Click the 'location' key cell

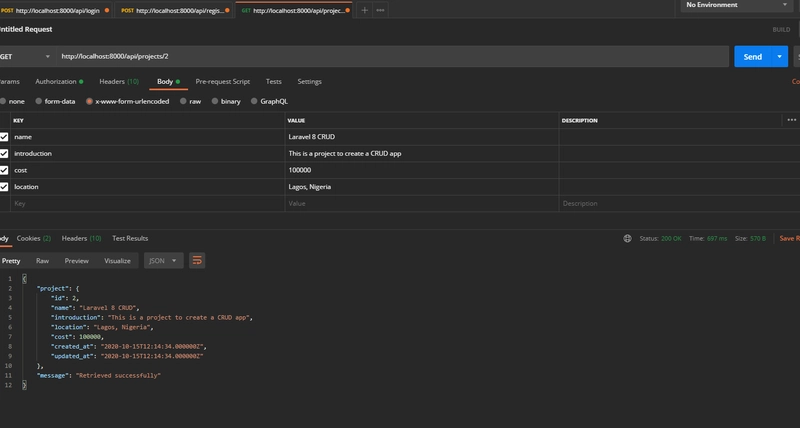click(x=147, y=187)
